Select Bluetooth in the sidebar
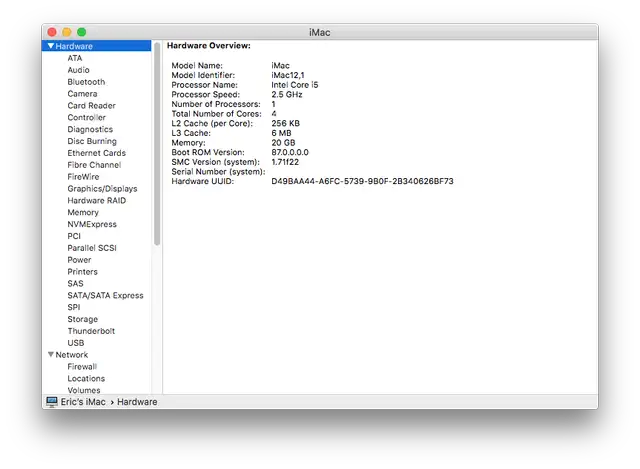 click(86, 82)
